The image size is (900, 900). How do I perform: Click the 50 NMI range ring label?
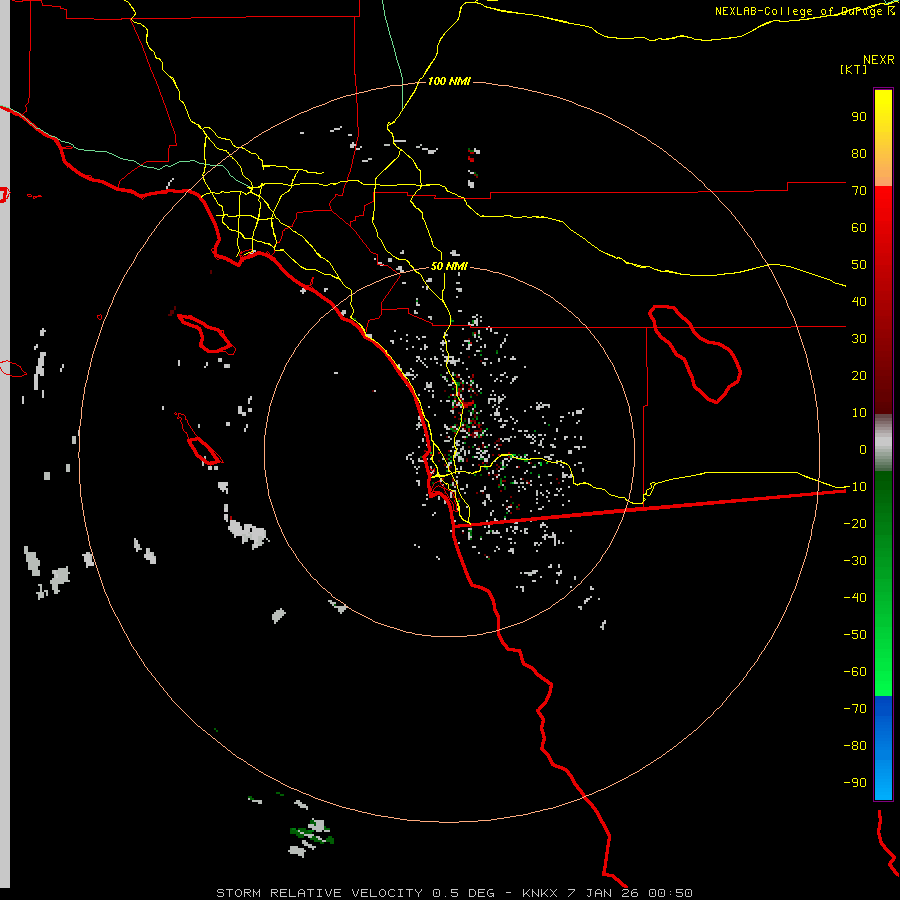(449, 266)
